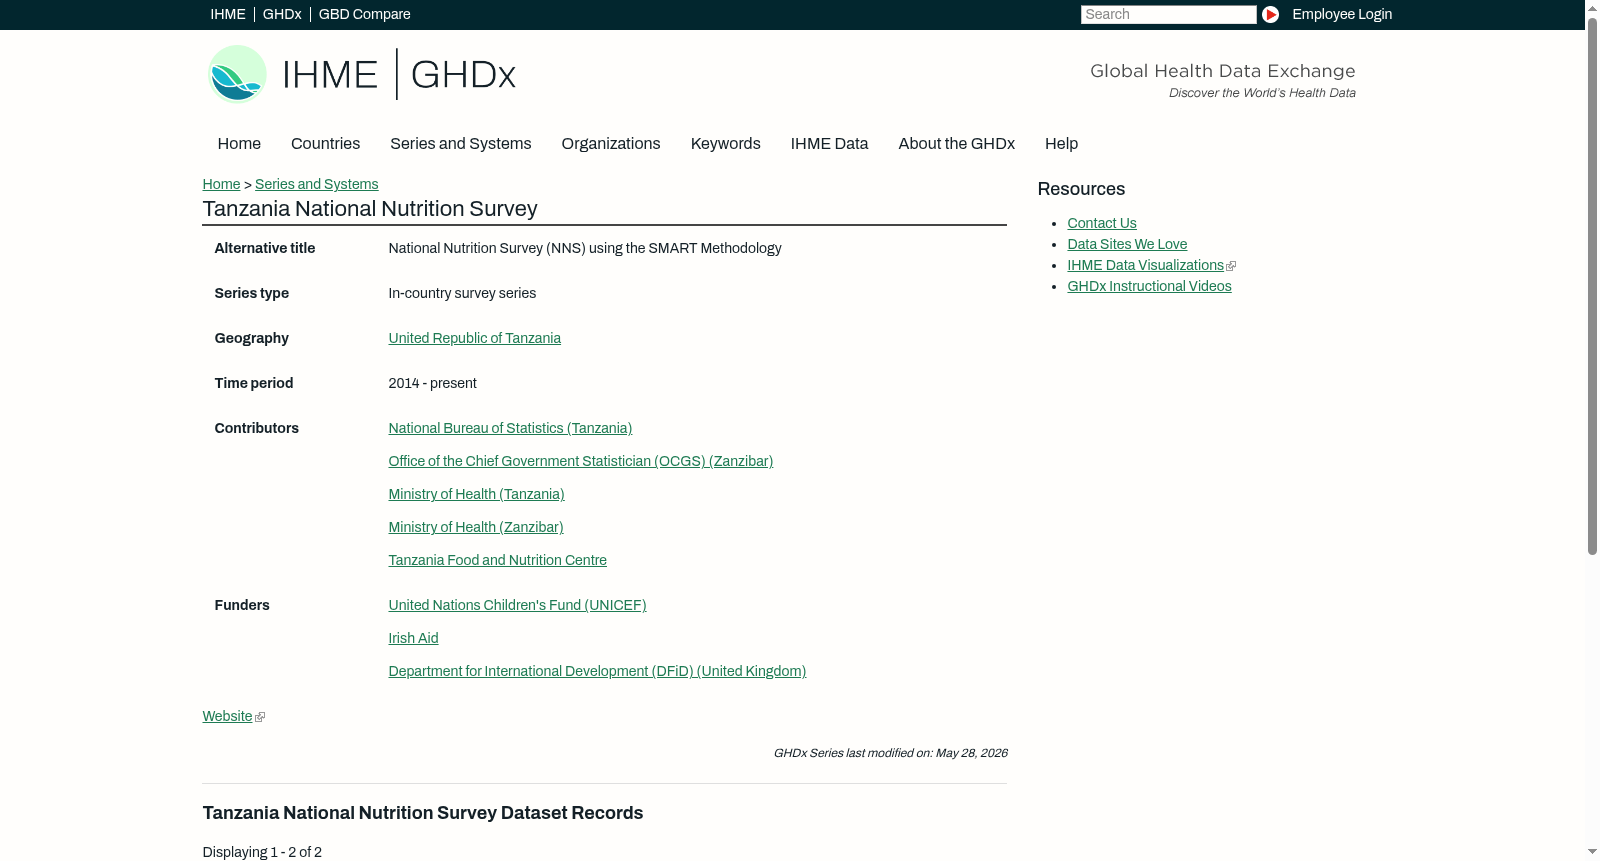Open GHDx Instructional Videos link
This screenshot has width=1600, height=861.
1149,286
